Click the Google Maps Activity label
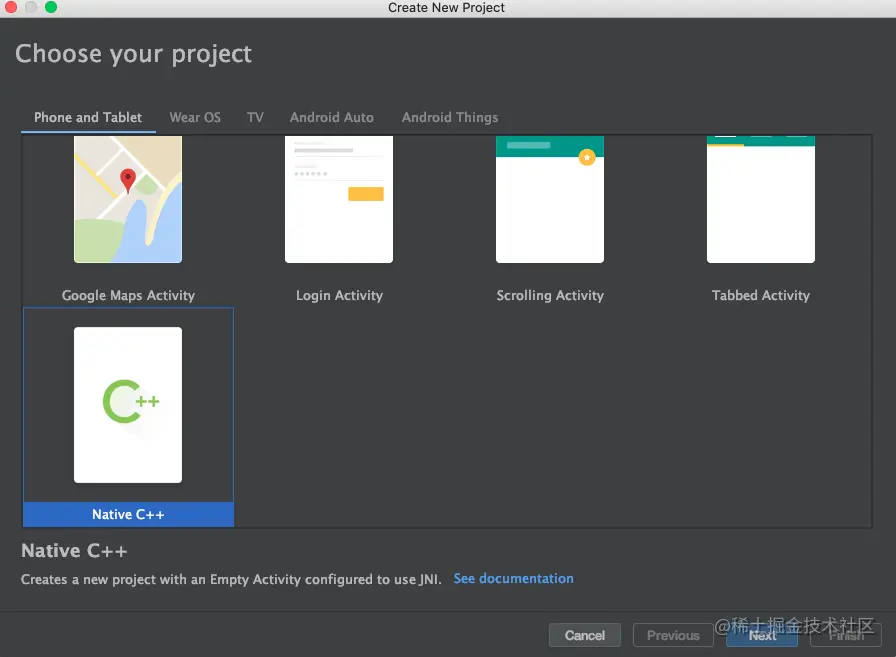This screenshot has width=896, height=657. coord(128,295)
